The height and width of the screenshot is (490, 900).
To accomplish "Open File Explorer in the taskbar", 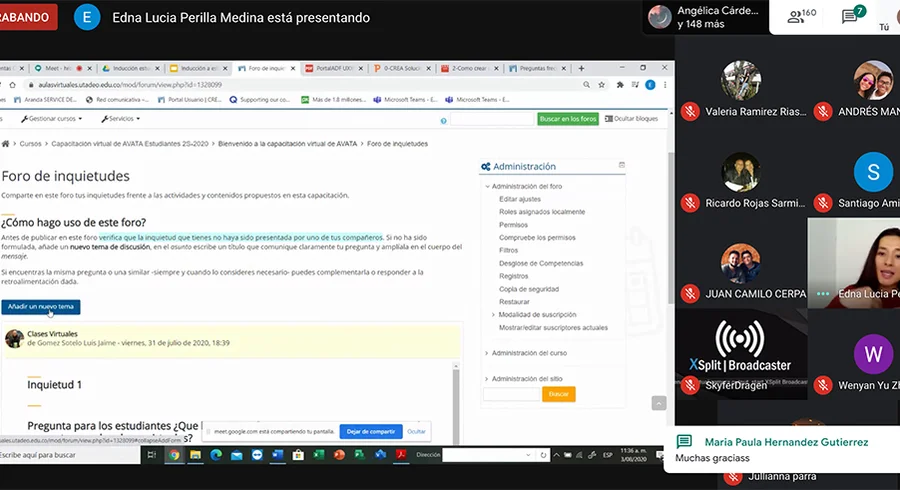I will point(195,455).
